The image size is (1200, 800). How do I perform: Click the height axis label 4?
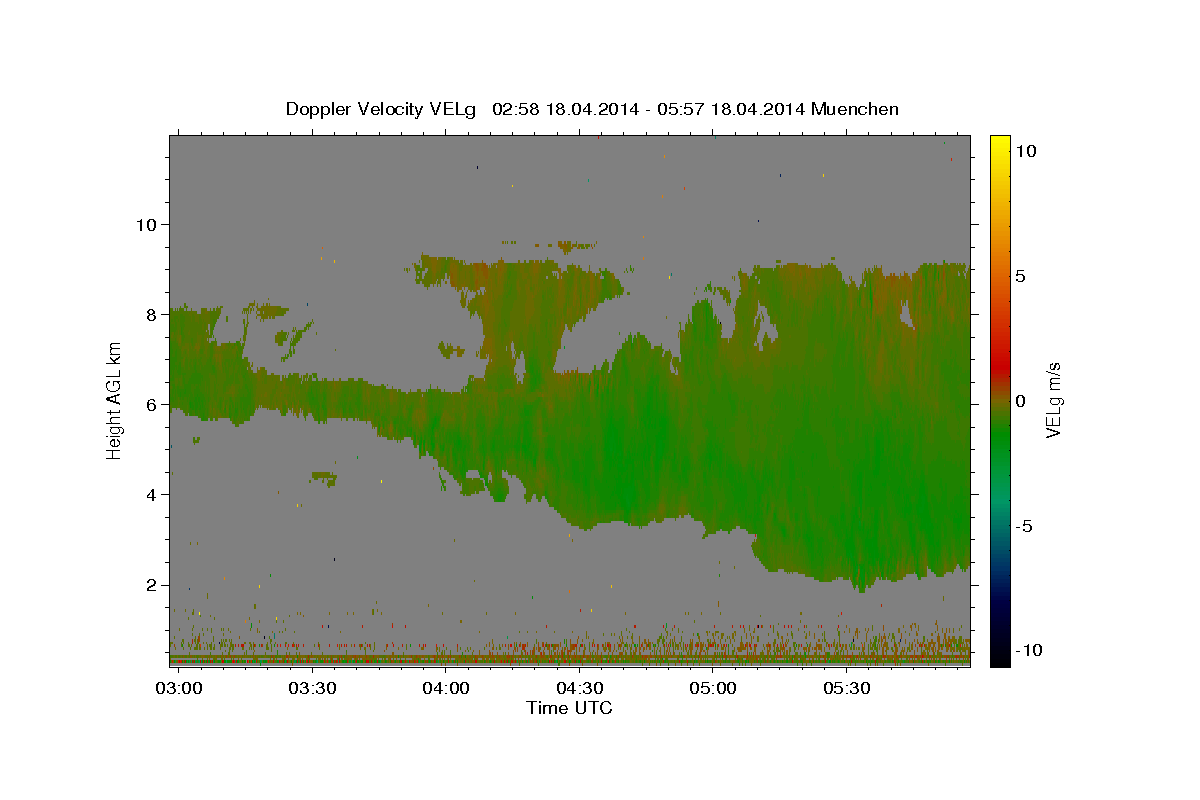(151, 495)
